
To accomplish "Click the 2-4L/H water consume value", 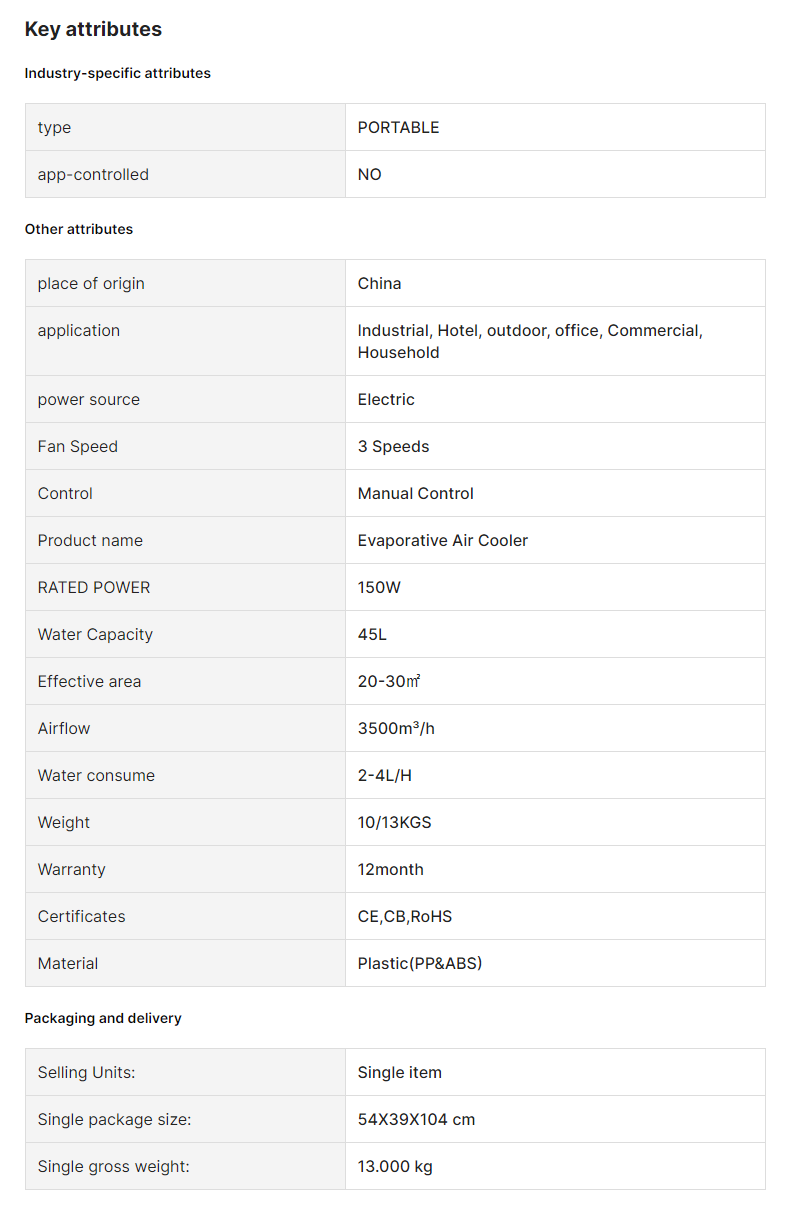I will click(x=385, y=775).
